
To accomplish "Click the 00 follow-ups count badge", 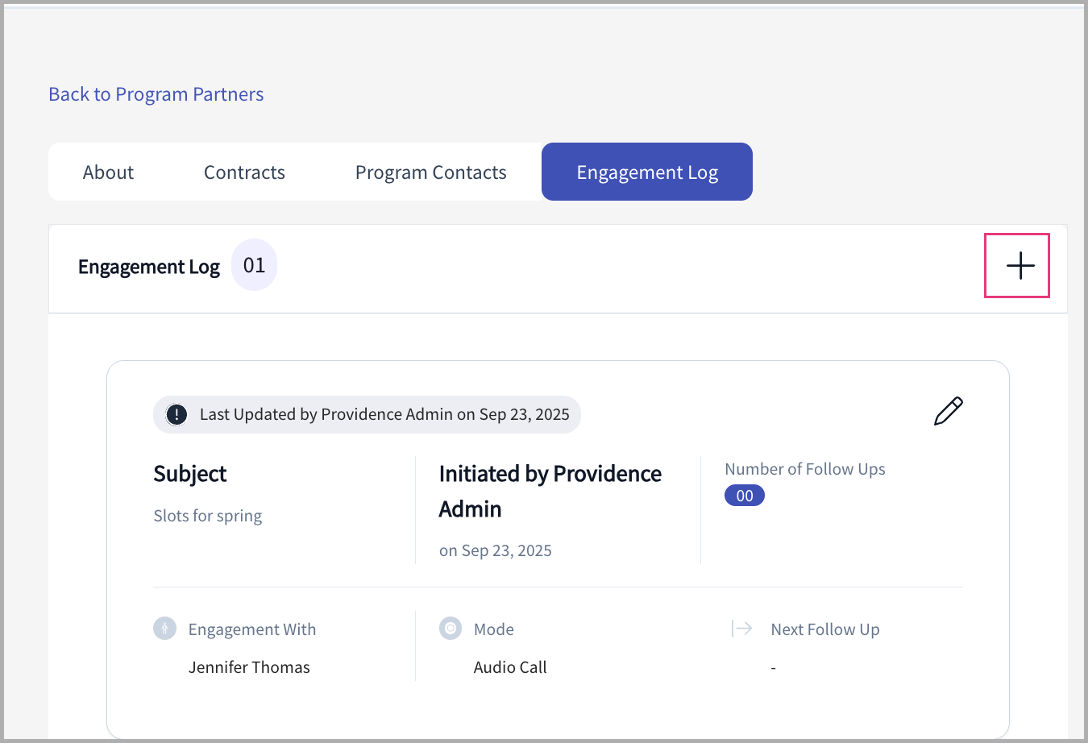I will [x=745, y=495].
